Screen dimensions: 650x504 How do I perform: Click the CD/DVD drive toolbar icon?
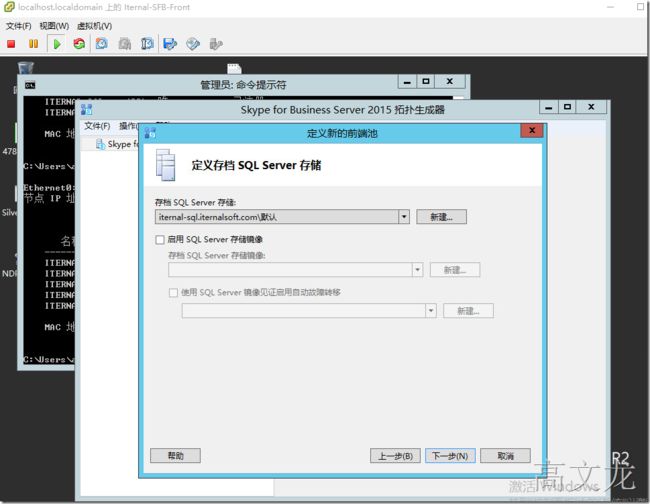[193, 44]
